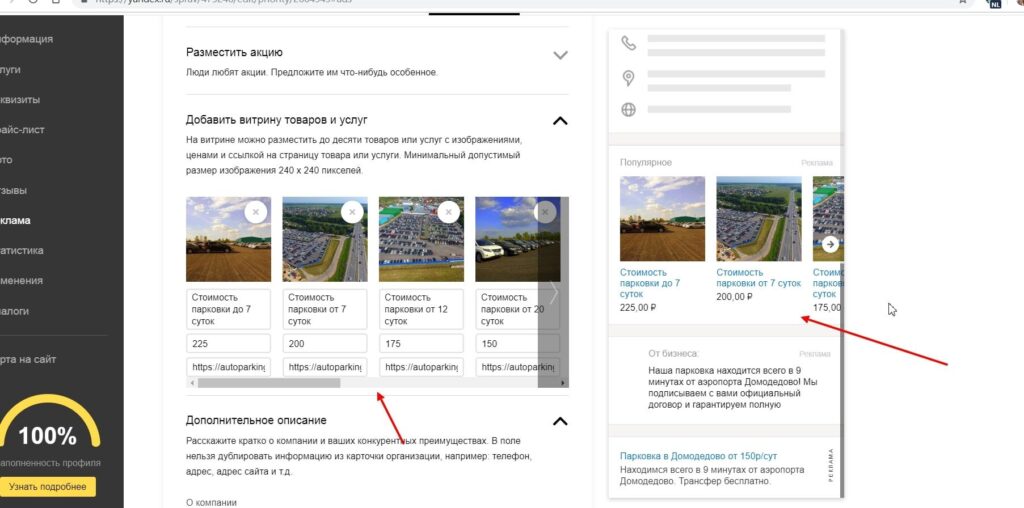Click the price field containing 225

coord(228,343)
